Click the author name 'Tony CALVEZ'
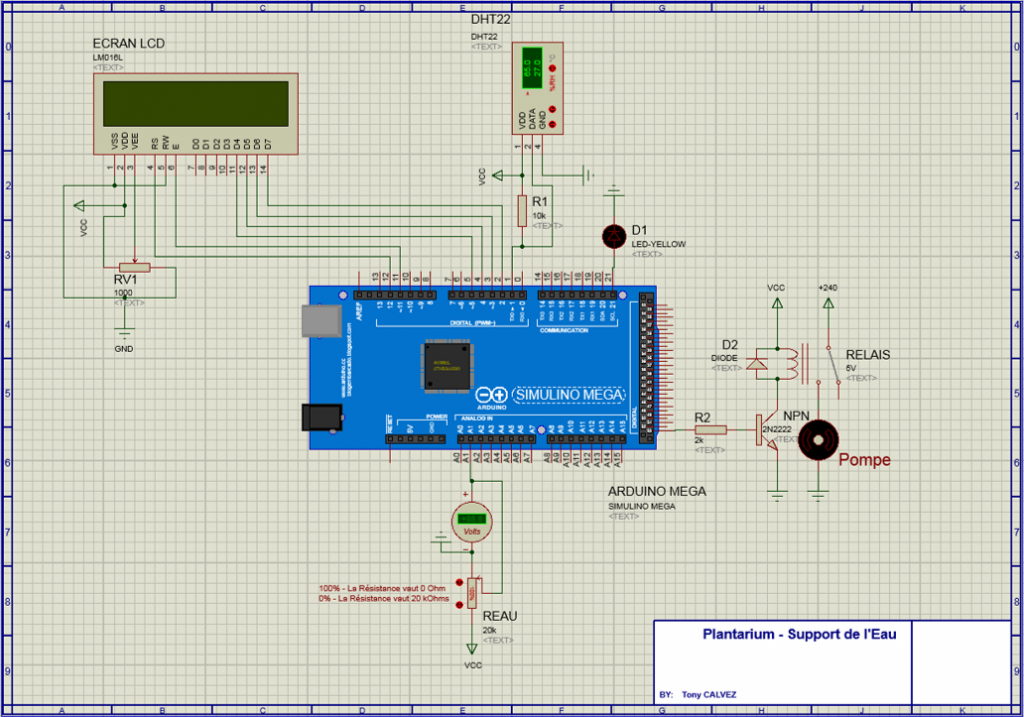The image size is (1024, 717). (x=709, y=695)
